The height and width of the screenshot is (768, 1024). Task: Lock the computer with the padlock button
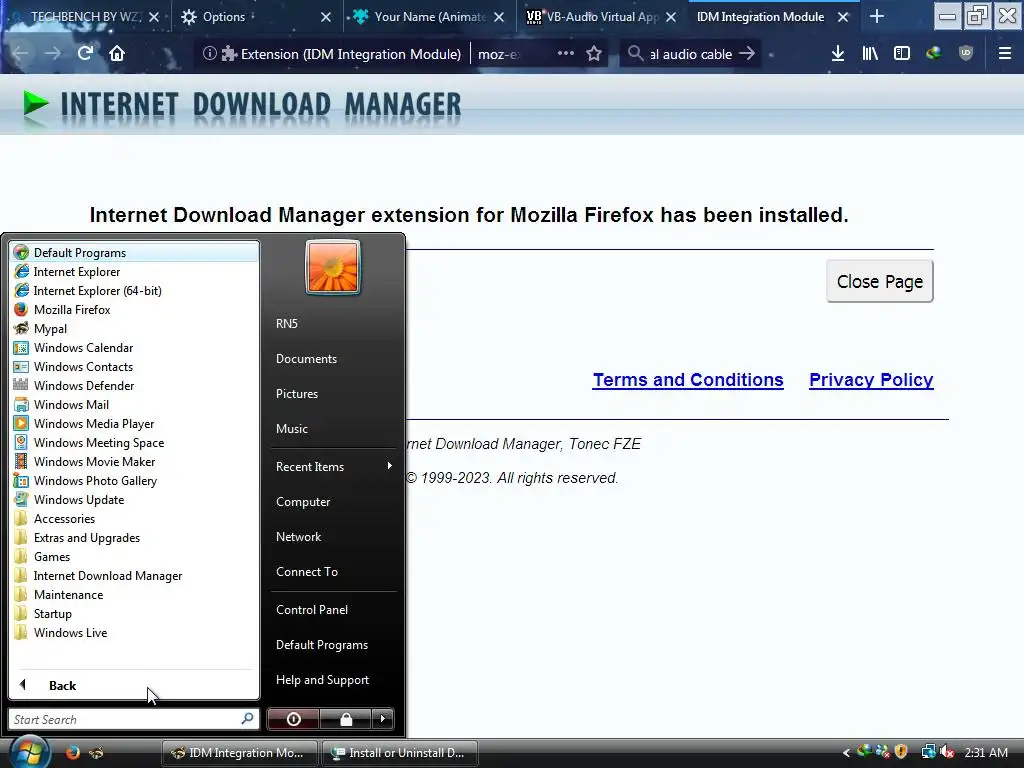tap(346, 719)
